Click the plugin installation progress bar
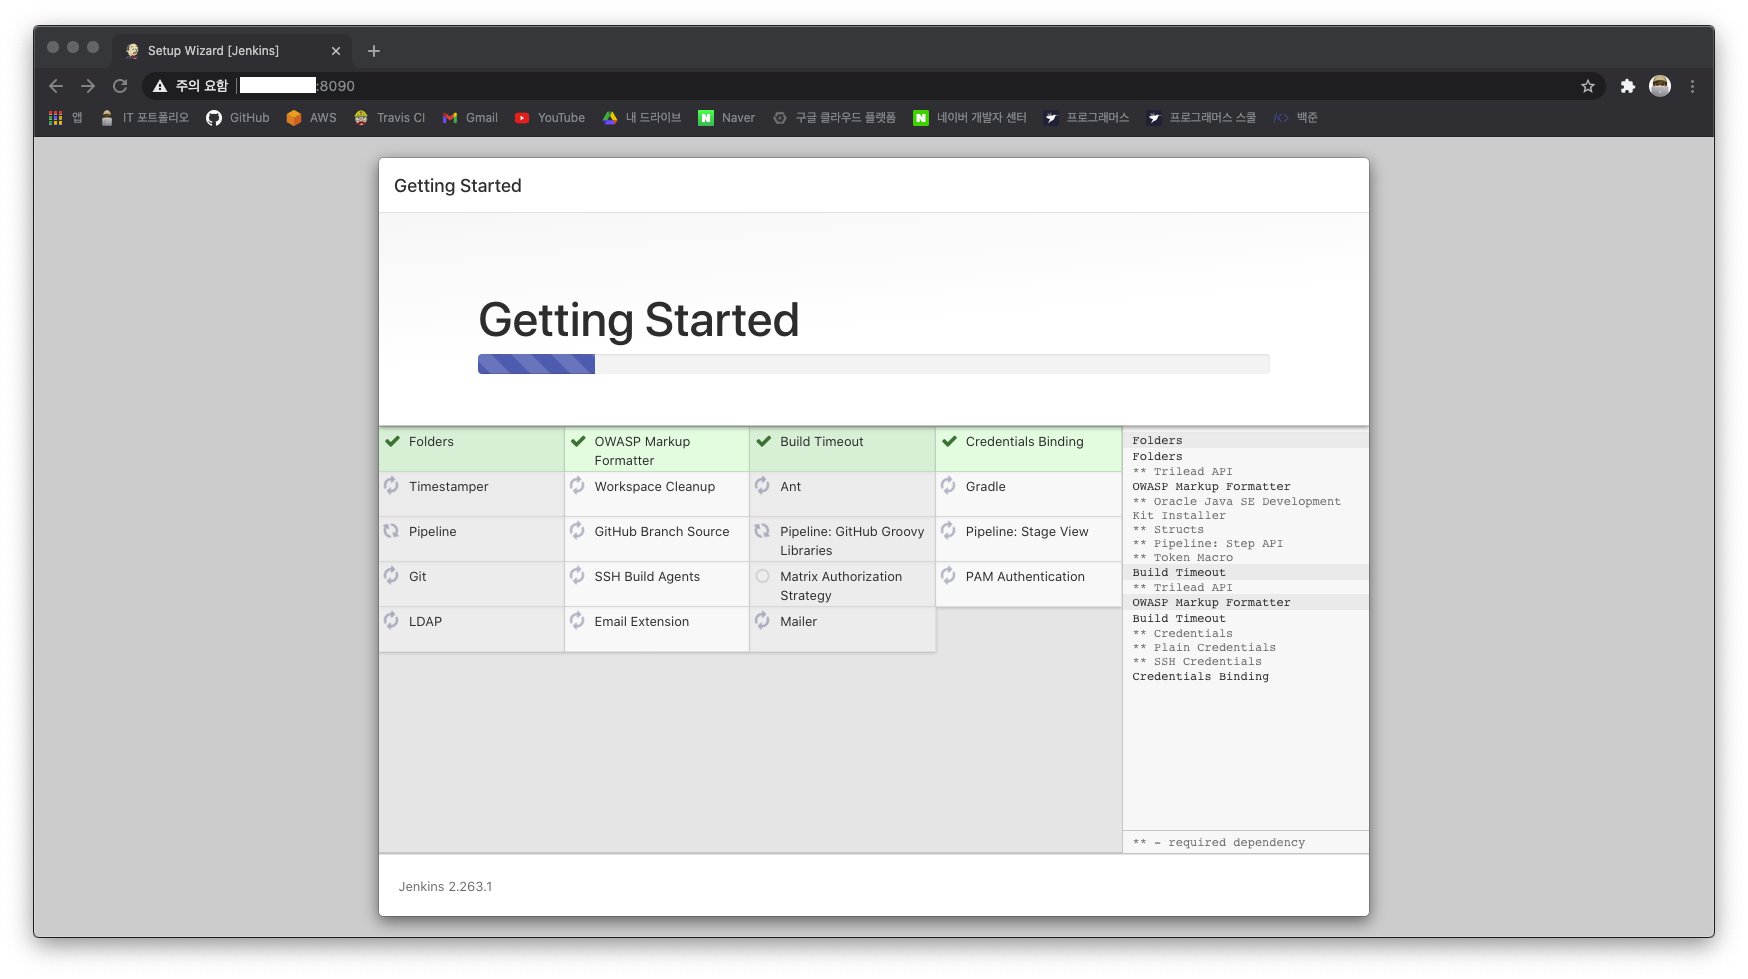 873,364
